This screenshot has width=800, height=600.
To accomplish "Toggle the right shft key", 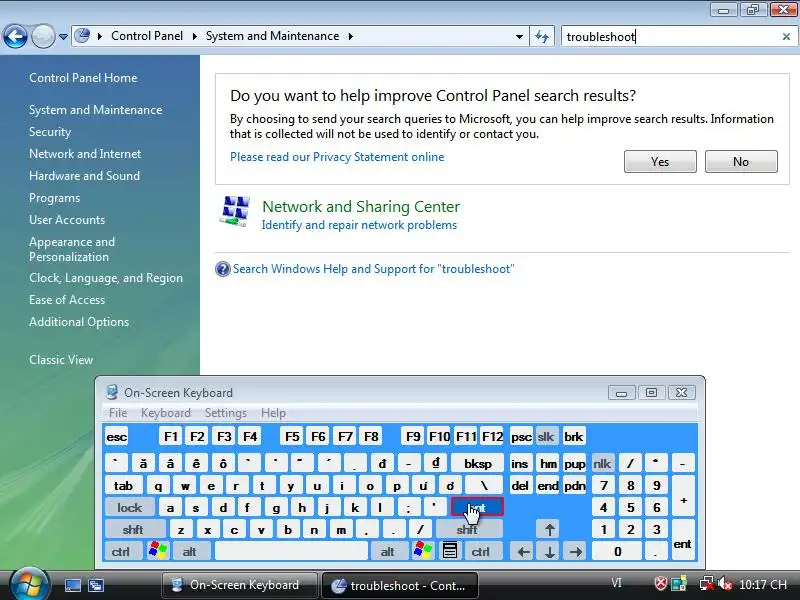I will [x=467, y=530].
